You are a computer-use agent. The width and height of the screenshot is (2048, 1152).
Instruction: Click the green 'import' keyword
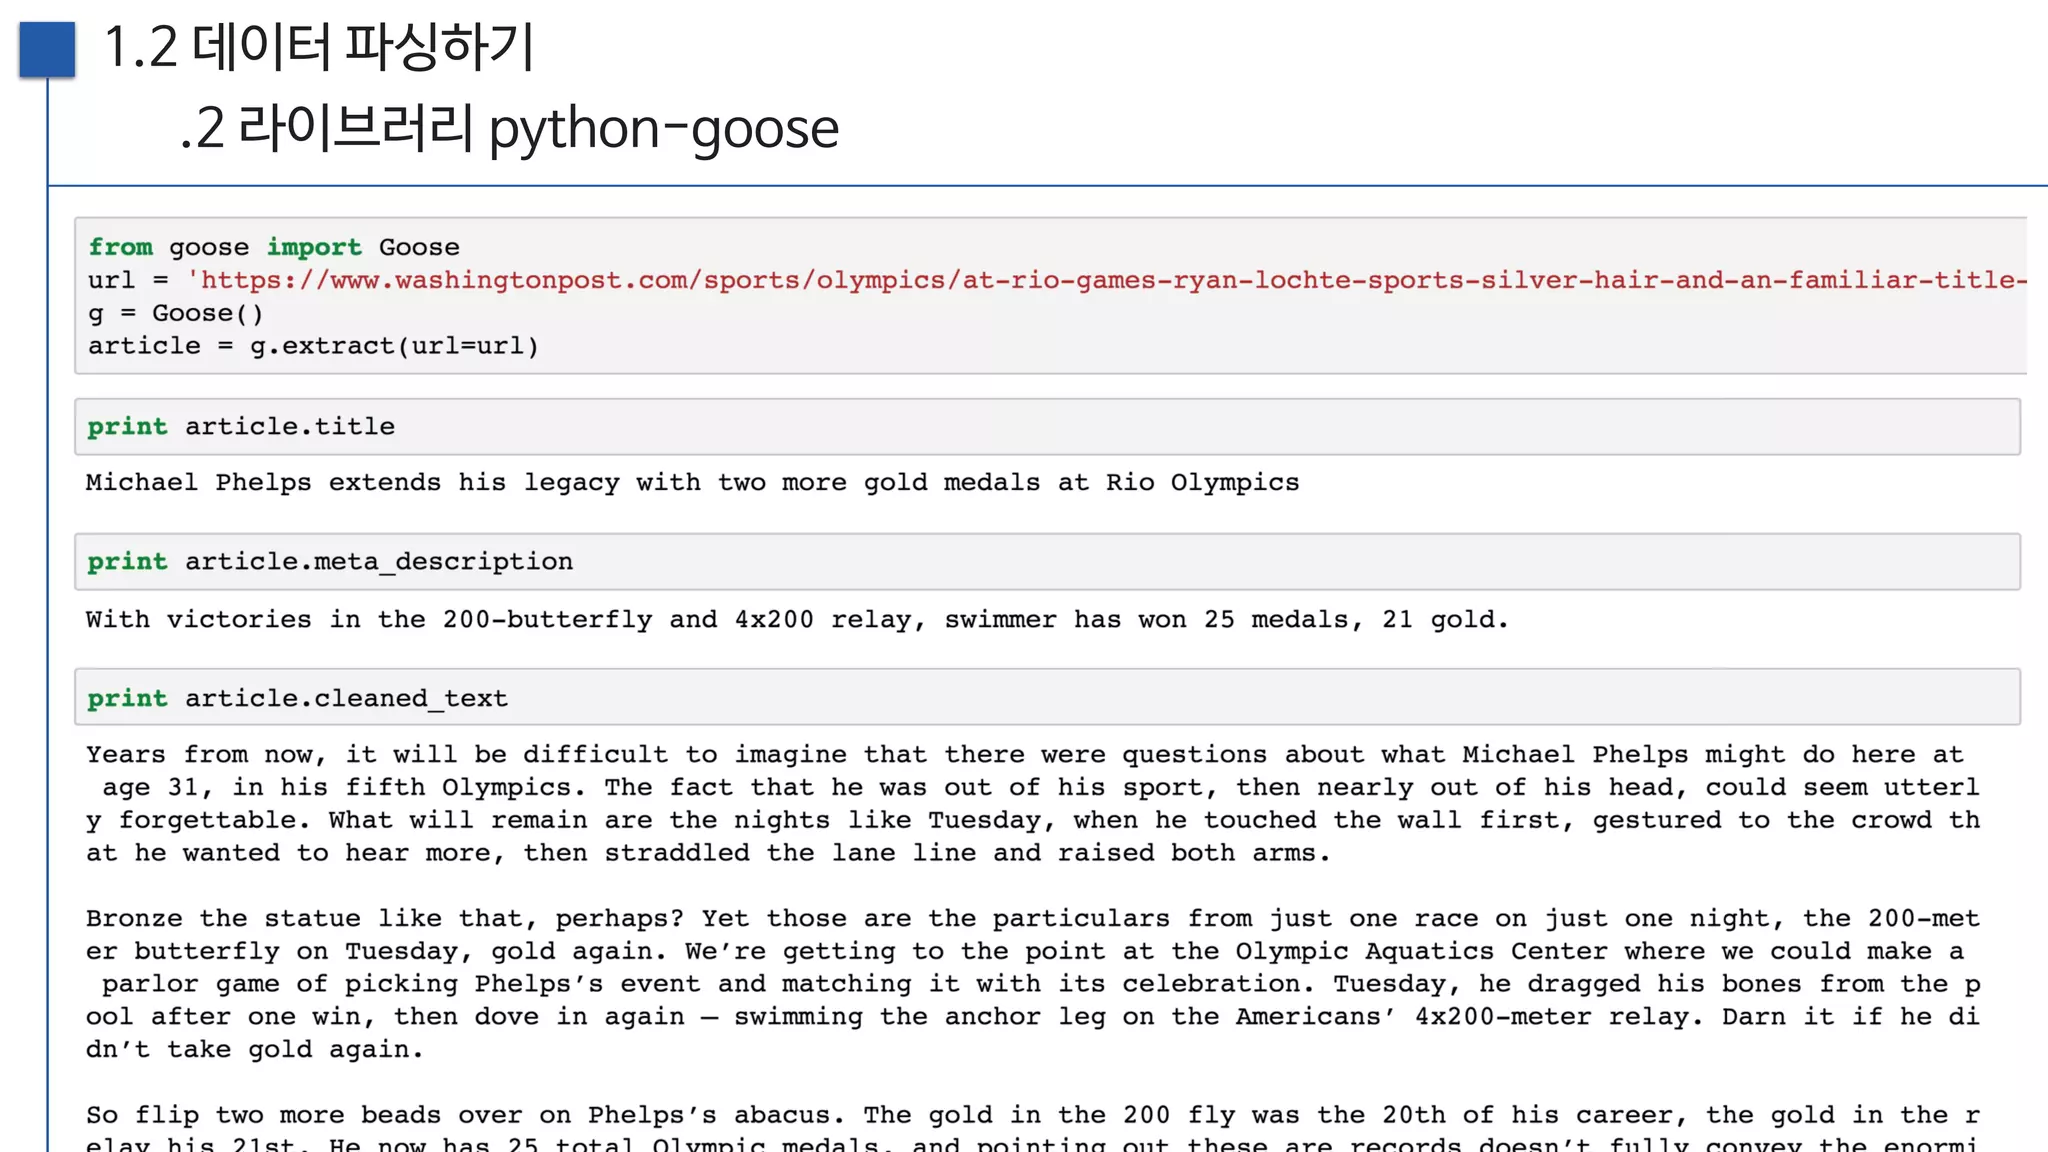[313, 247]
